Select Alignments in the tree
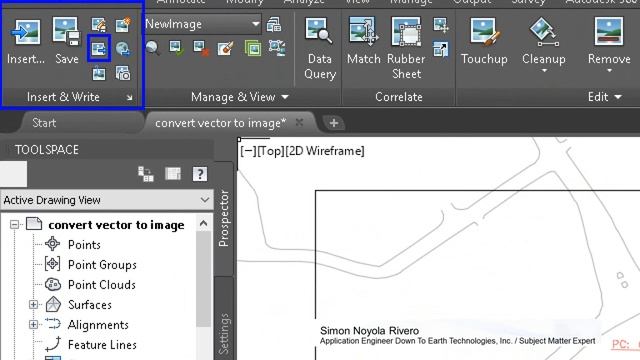The image size is (640, 360). (98, 324)
